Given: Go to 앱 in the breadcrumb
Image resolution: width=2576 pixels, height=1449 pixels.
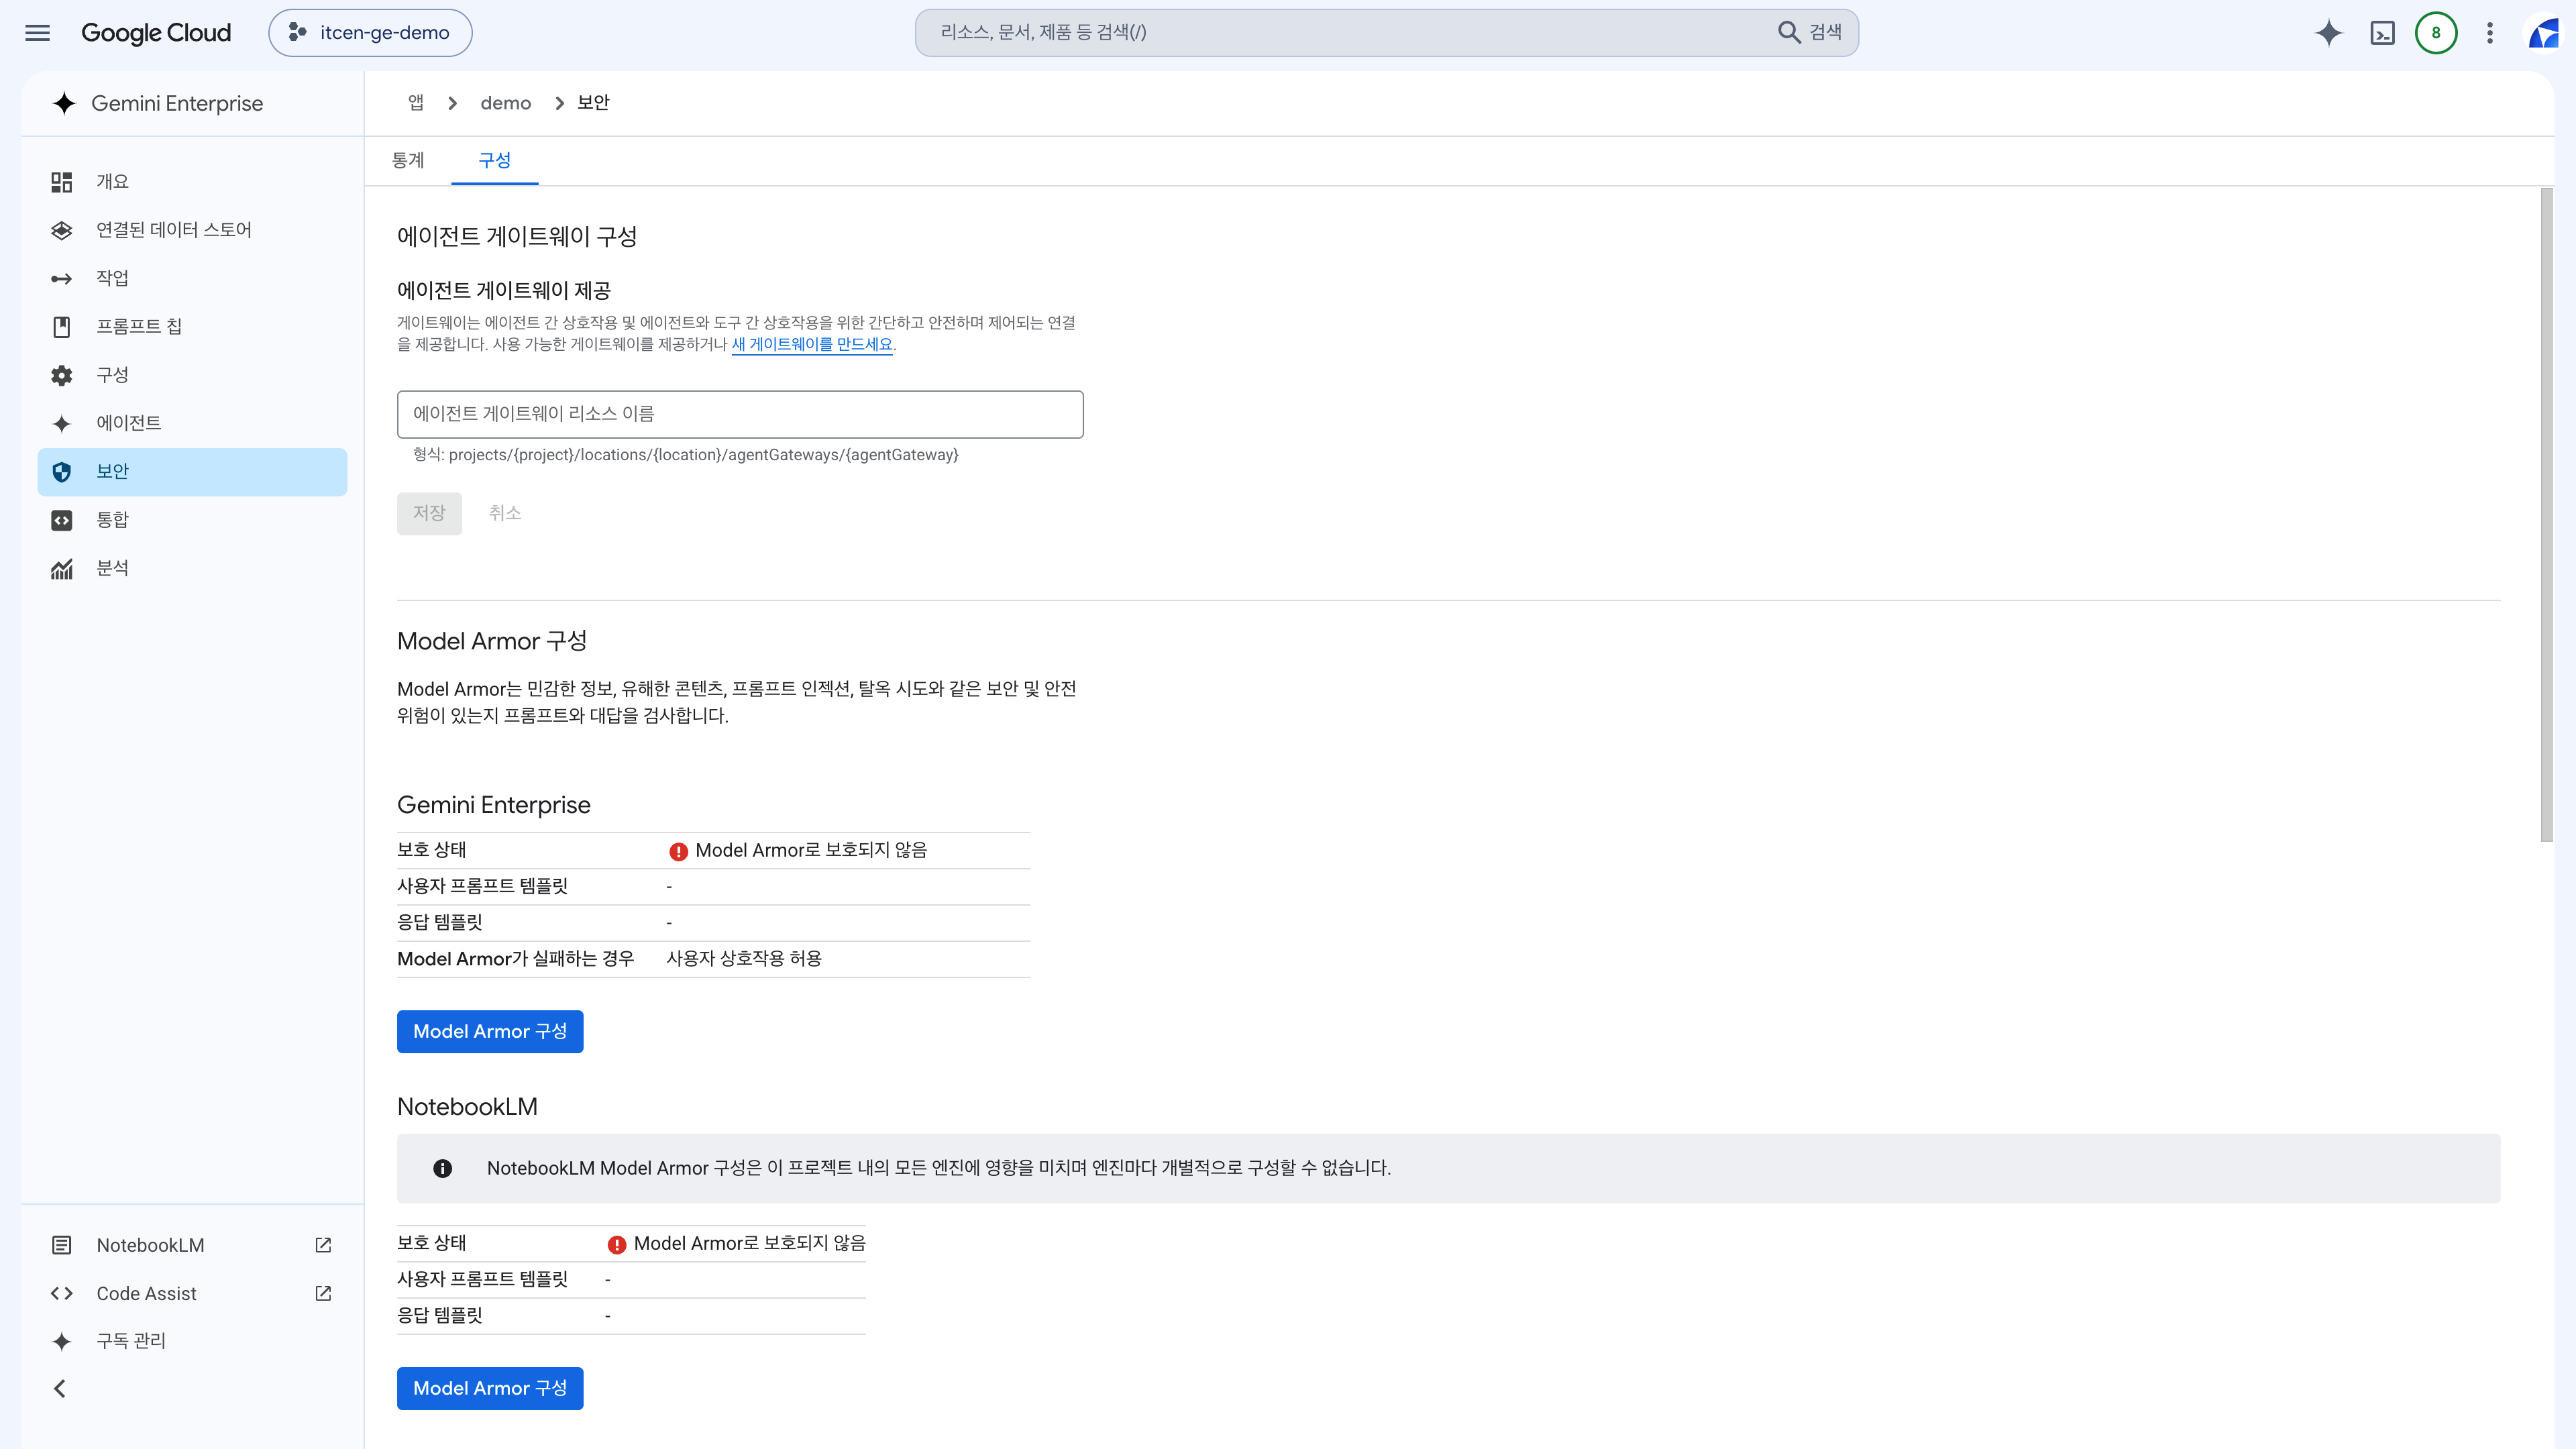Looking at the screenshot, I should [416, 103].
